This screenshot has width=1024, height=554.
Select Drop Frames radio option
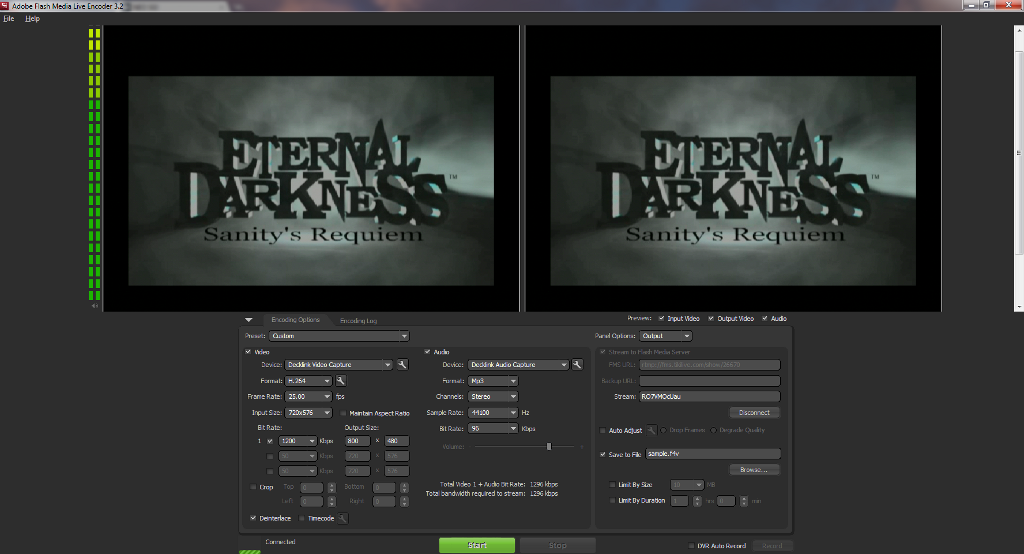tap(664, 430)
